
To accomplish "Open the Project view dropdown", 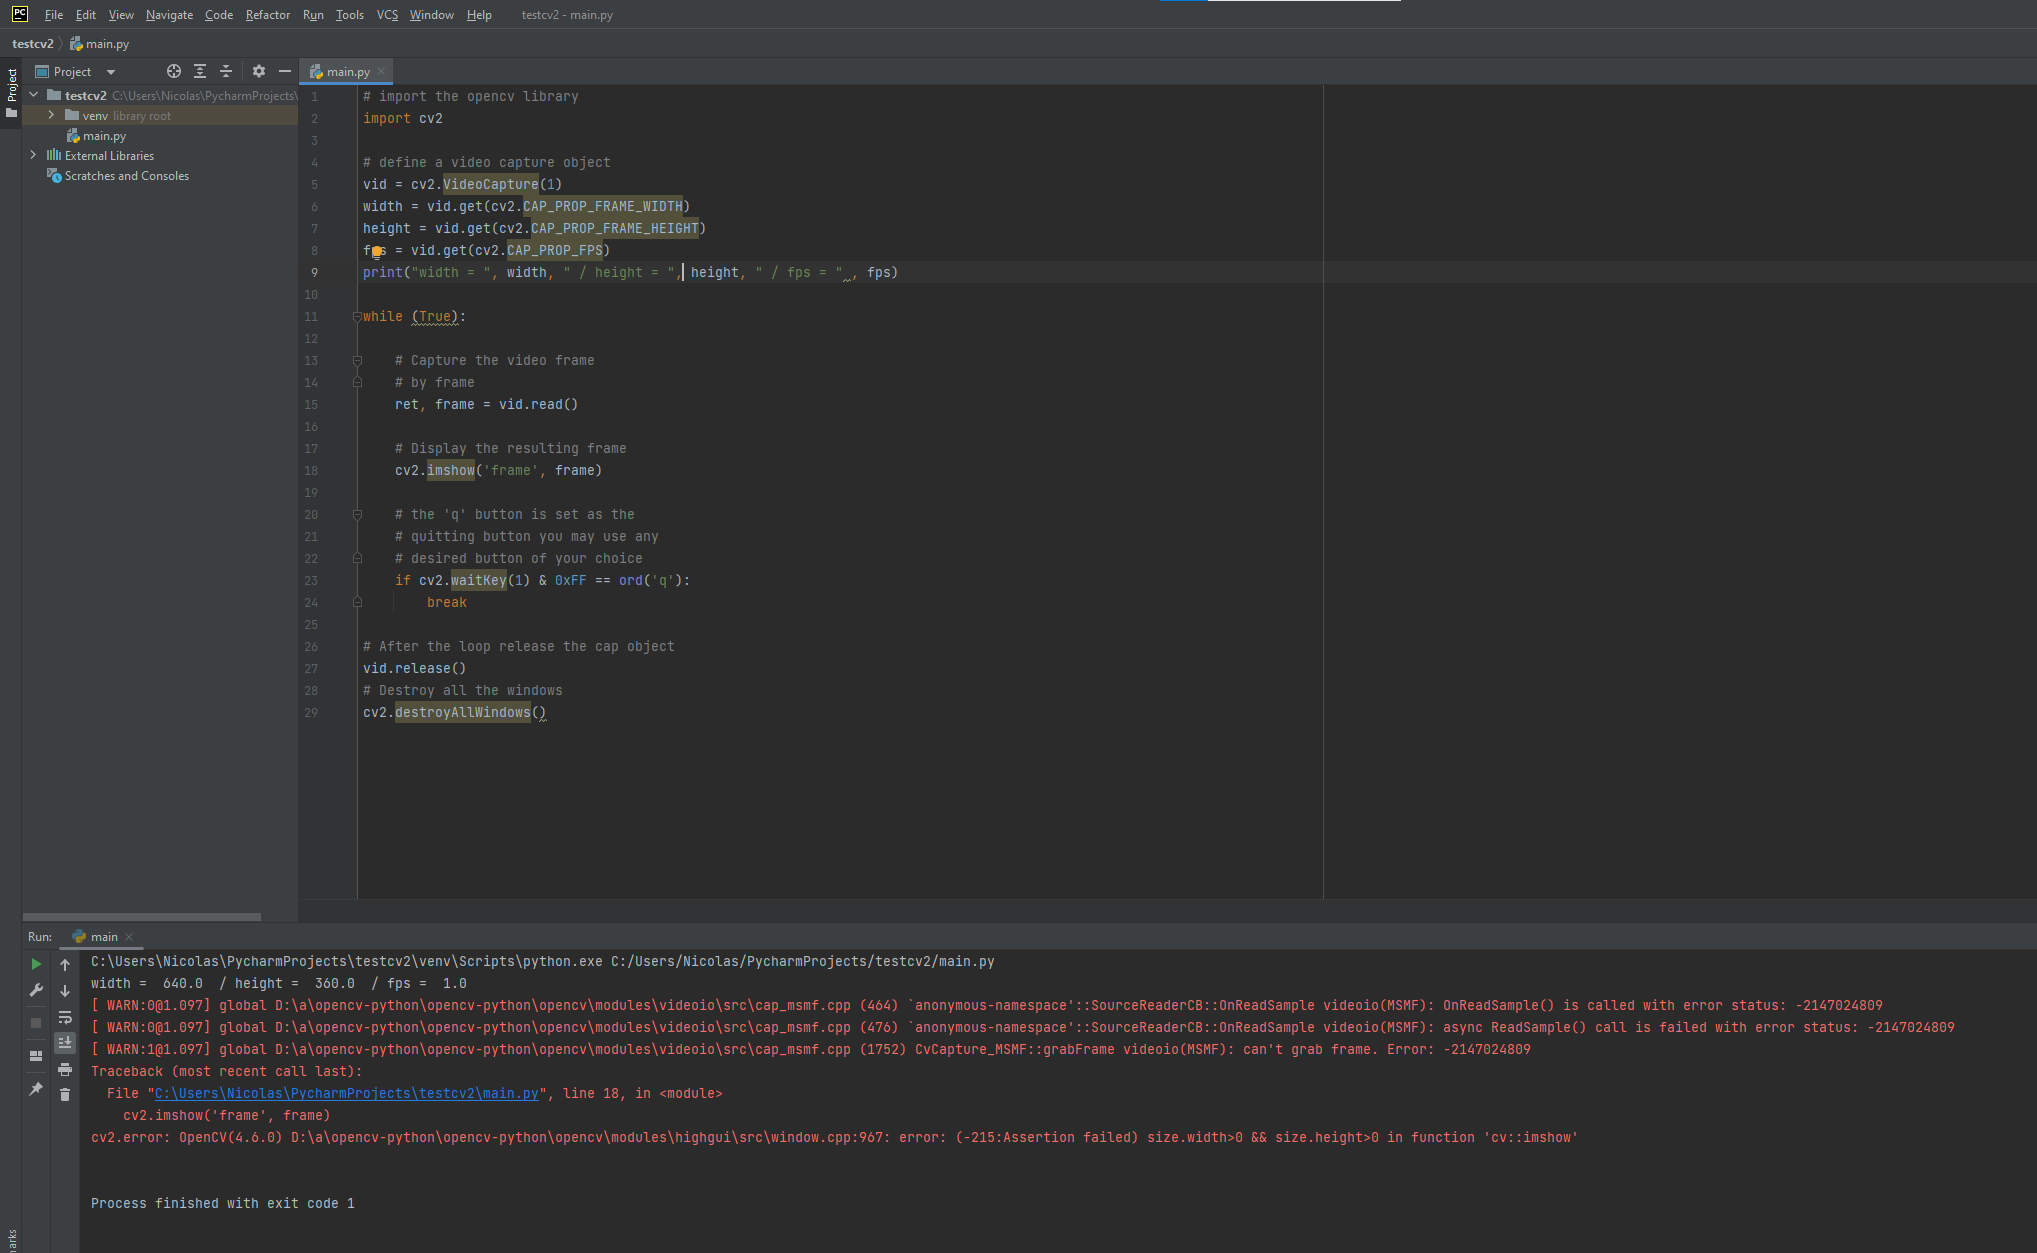I will [111, 71].
